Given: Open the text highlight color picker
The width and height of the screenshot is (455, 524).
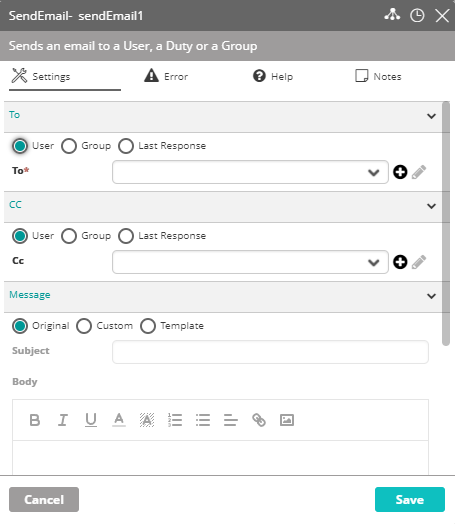Looking at the screenshot, I should 147,420.
